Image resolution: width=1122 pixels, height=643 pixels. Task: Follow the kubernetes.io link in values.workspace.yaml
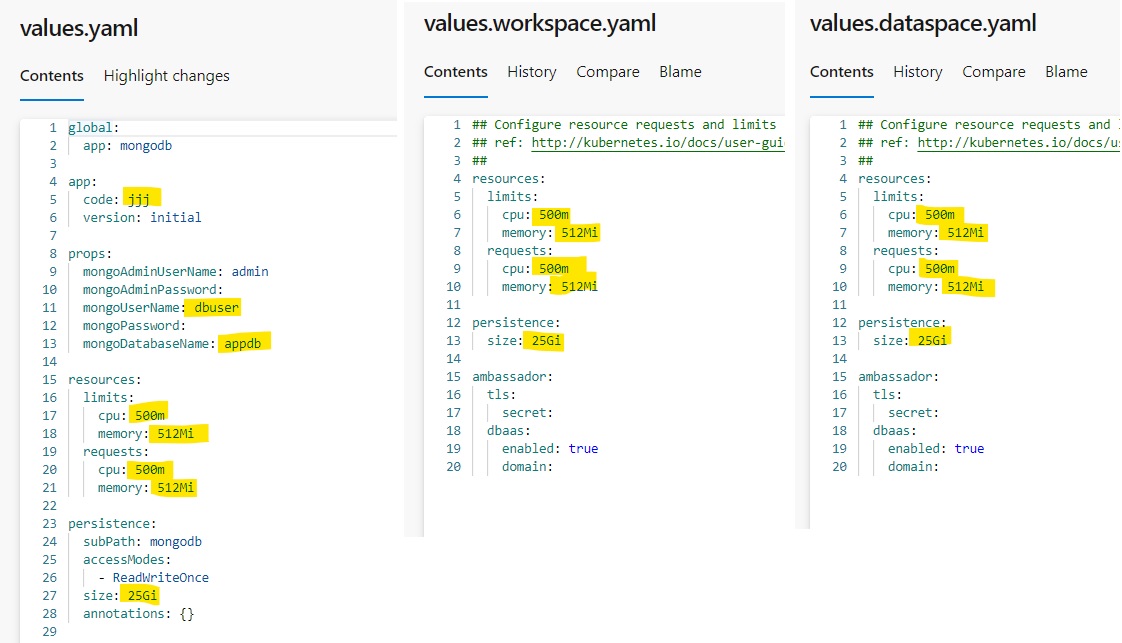657,143
